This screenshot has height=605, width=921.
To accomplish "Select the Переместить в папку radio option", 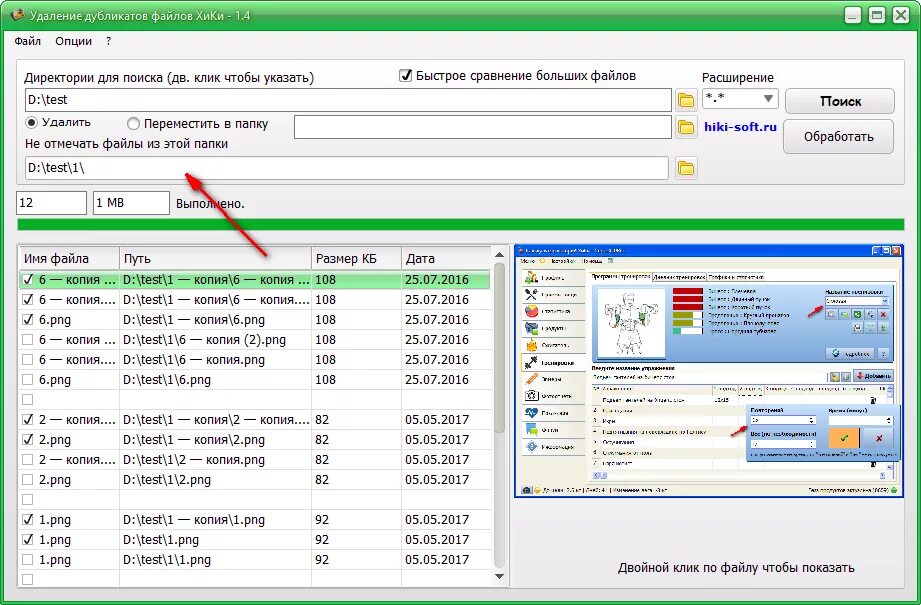I will tap(134, 124).
